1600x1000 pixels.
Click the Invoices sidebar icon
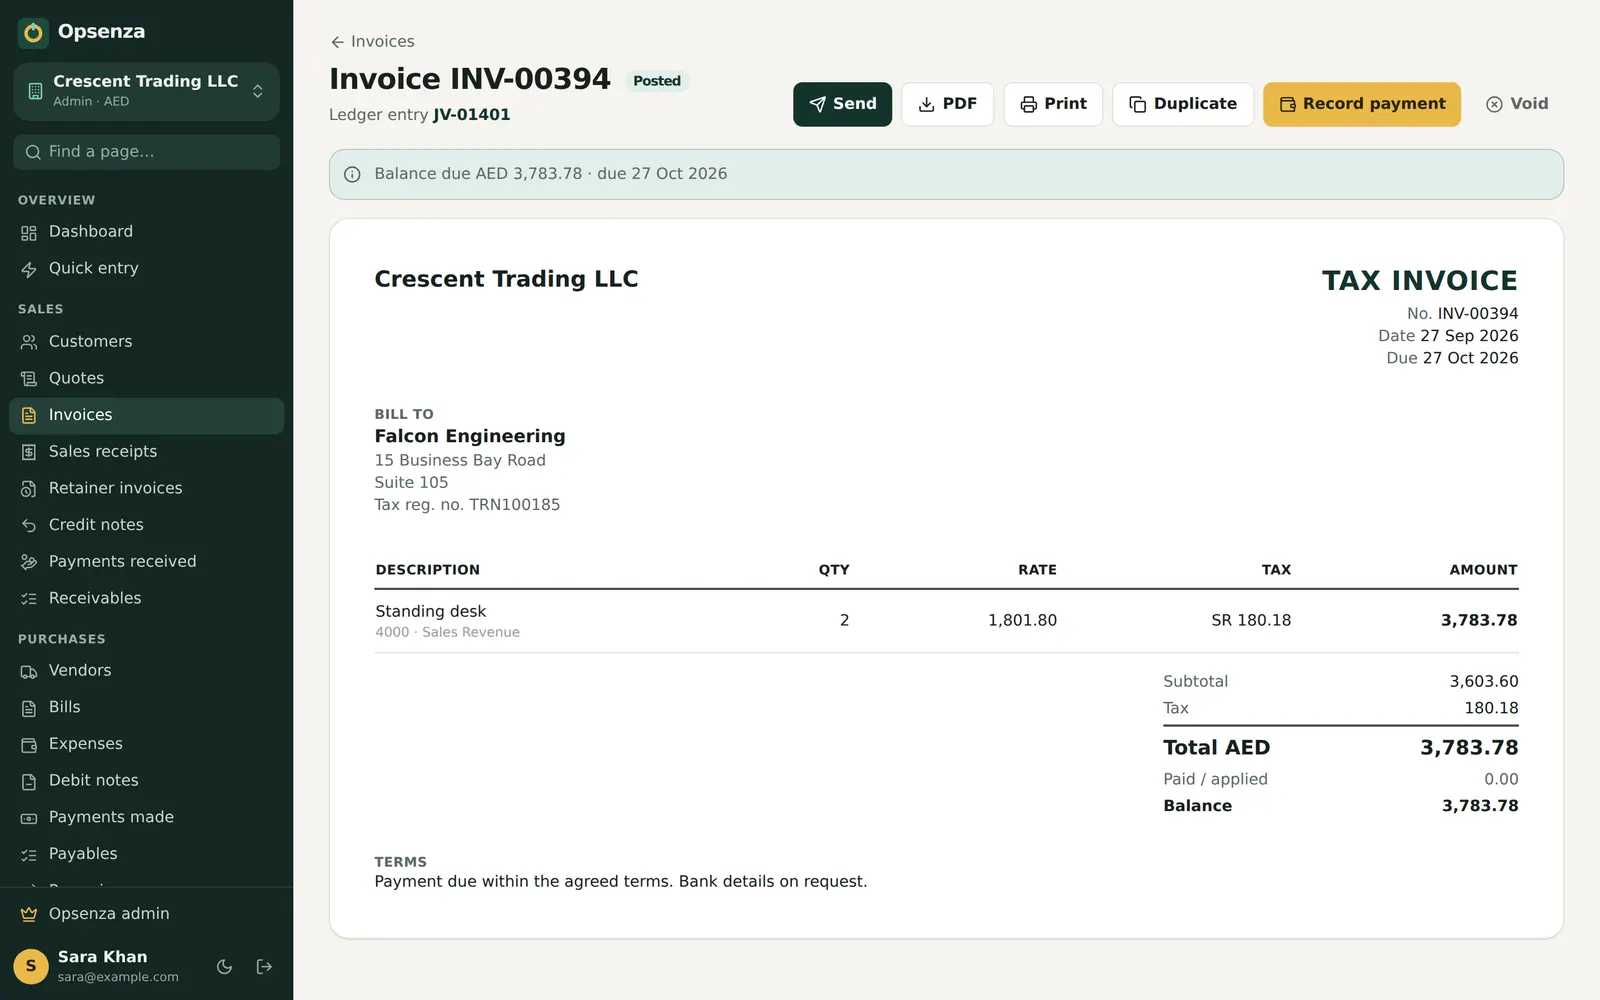tap(29, 415)
